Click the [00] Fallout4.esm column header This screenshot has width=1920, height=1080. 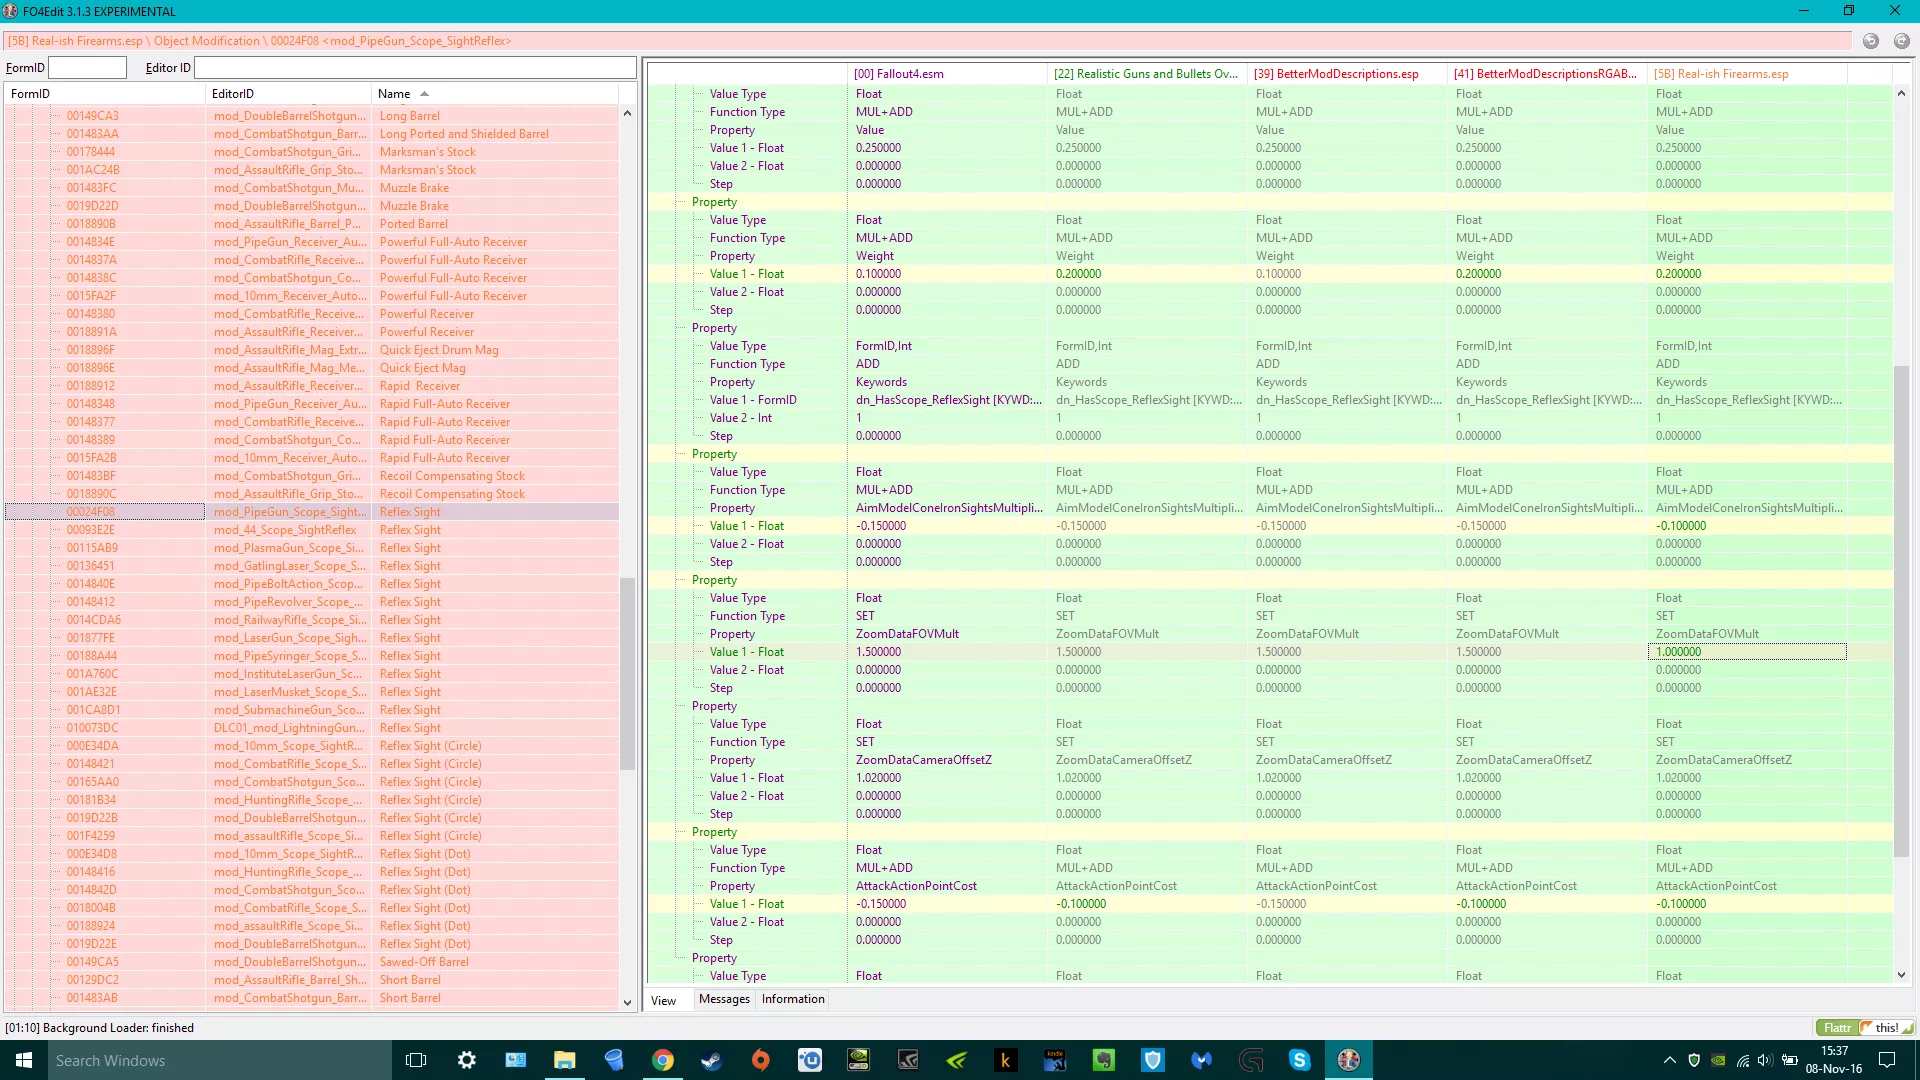(947, 74)
